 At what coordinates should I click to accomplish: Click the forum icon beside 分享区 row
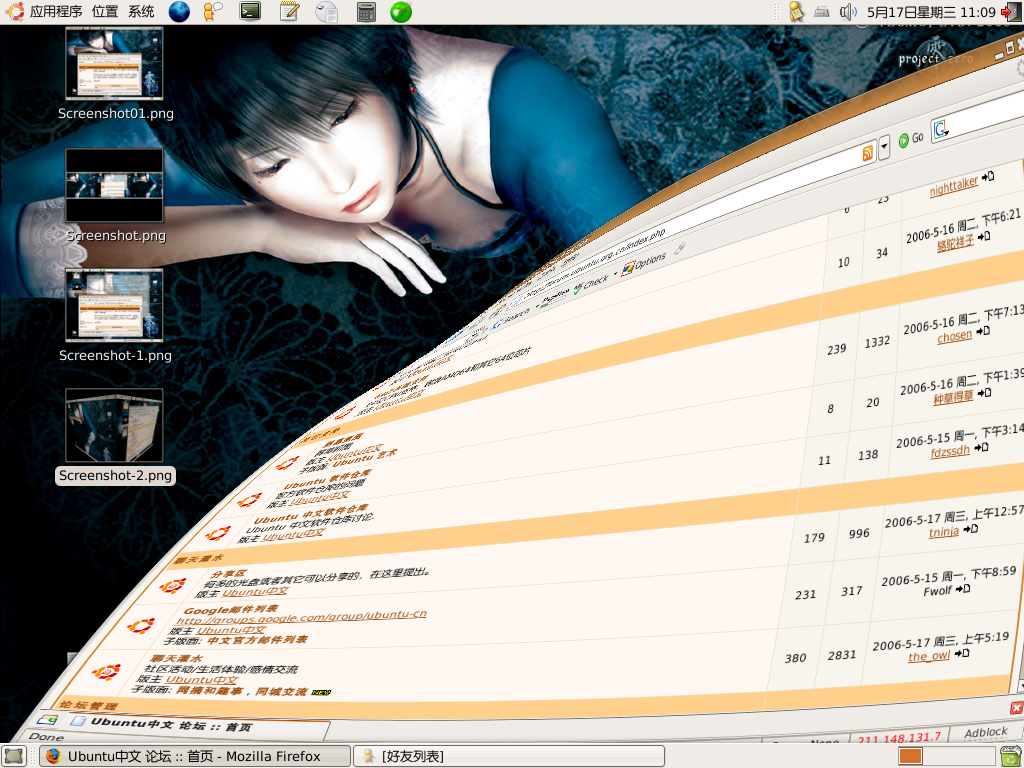[x=172, y=585]
